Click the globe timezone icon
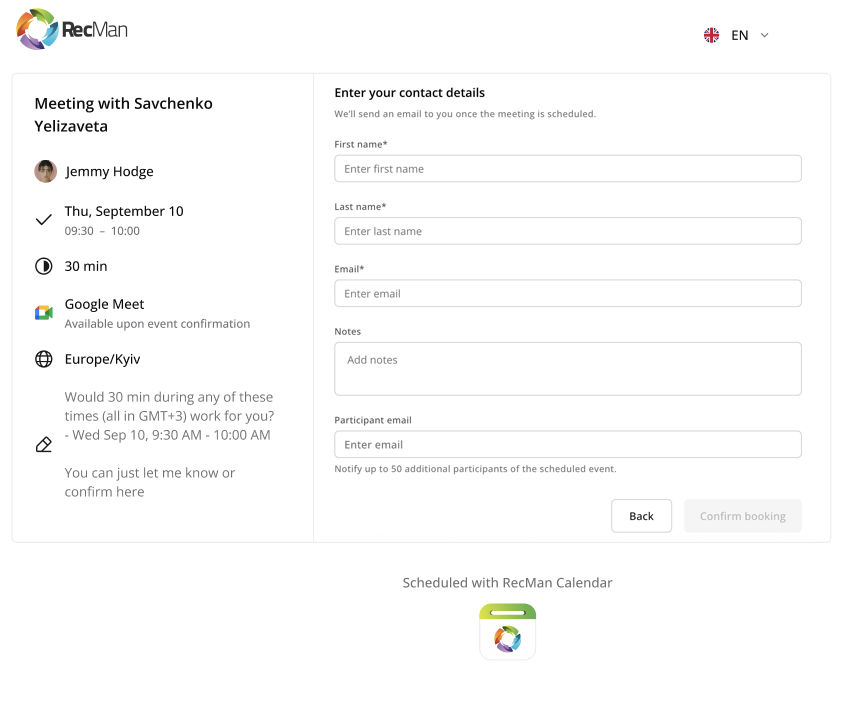Viewport: 842px width, 702px height. pyautogui.click(x=44, y=359)
